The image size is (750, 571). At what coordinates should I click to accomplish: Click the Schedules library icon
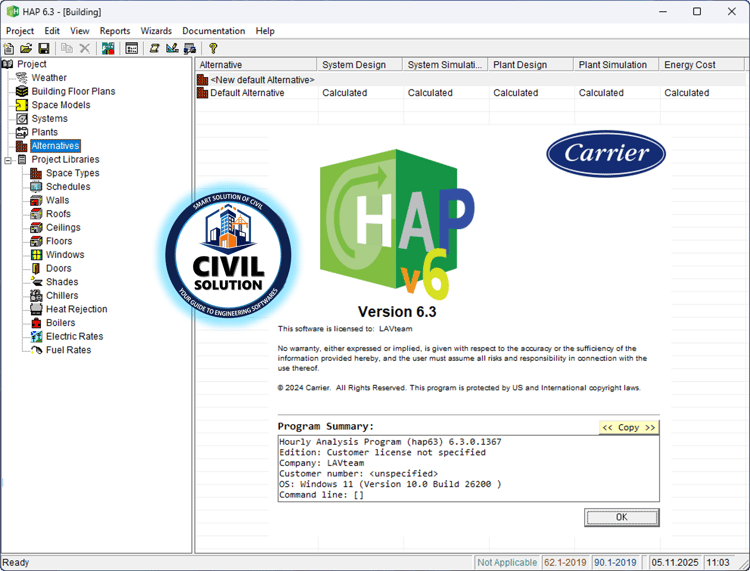point(36,187)
